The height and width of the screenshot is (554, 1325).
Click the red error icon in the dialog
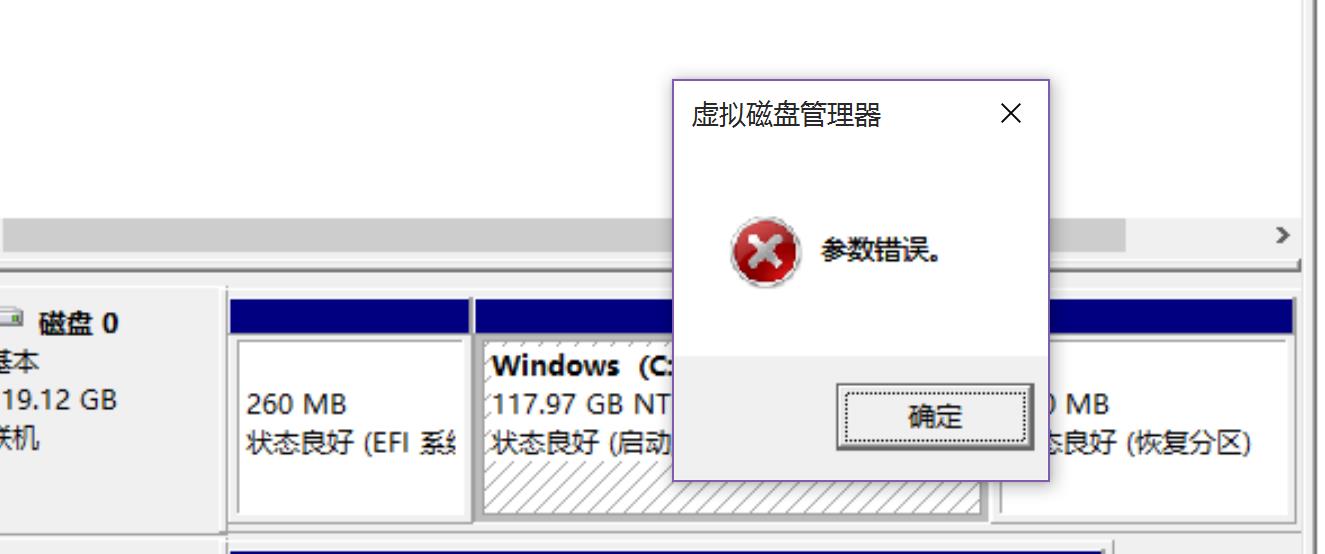[765, 253]
